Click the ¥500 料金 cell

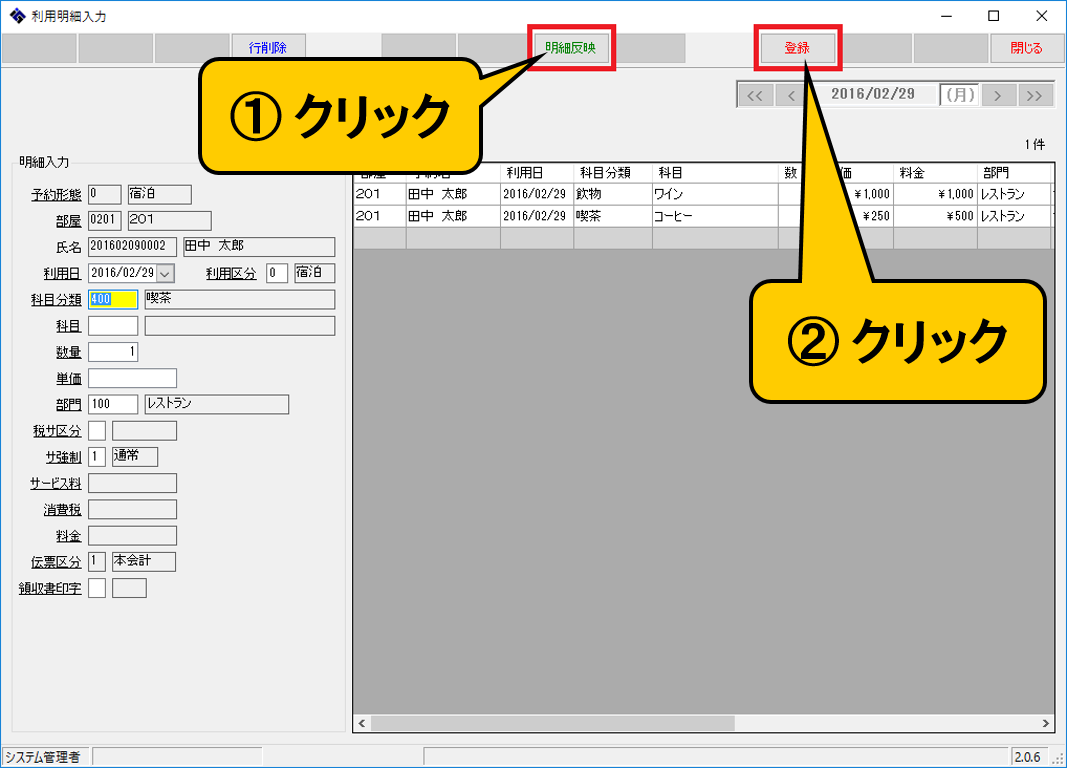pos(935,216)
